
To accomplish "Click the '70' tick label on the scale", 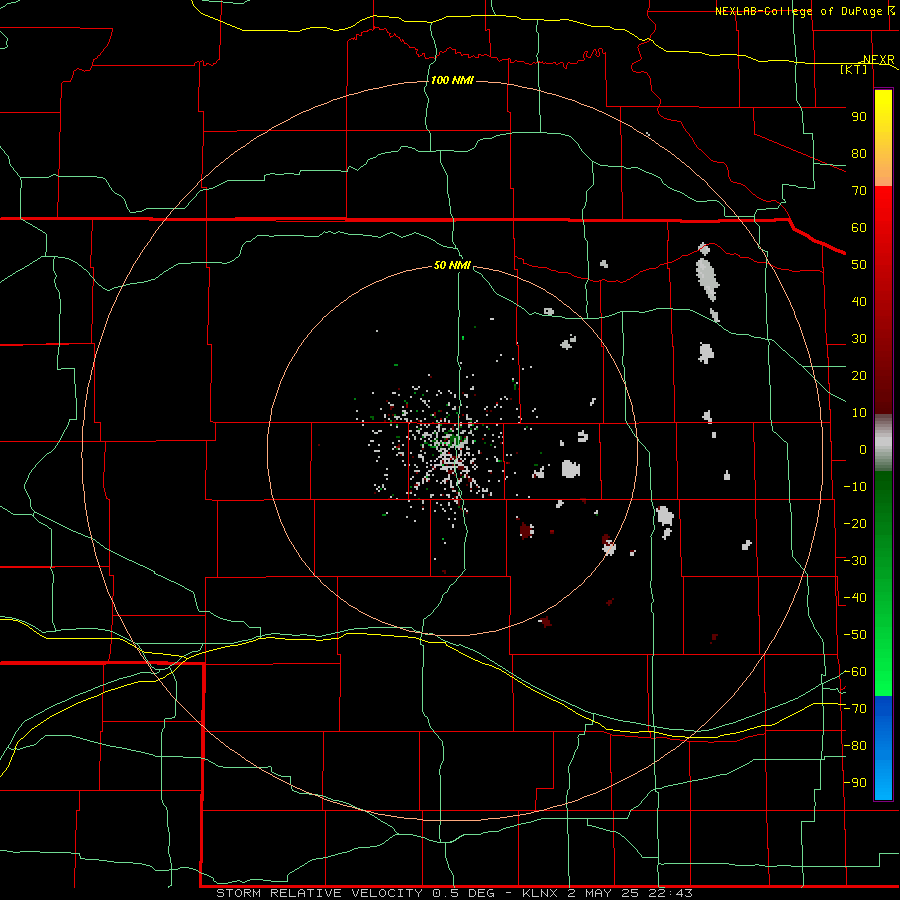I will click(x=859, y=191).
